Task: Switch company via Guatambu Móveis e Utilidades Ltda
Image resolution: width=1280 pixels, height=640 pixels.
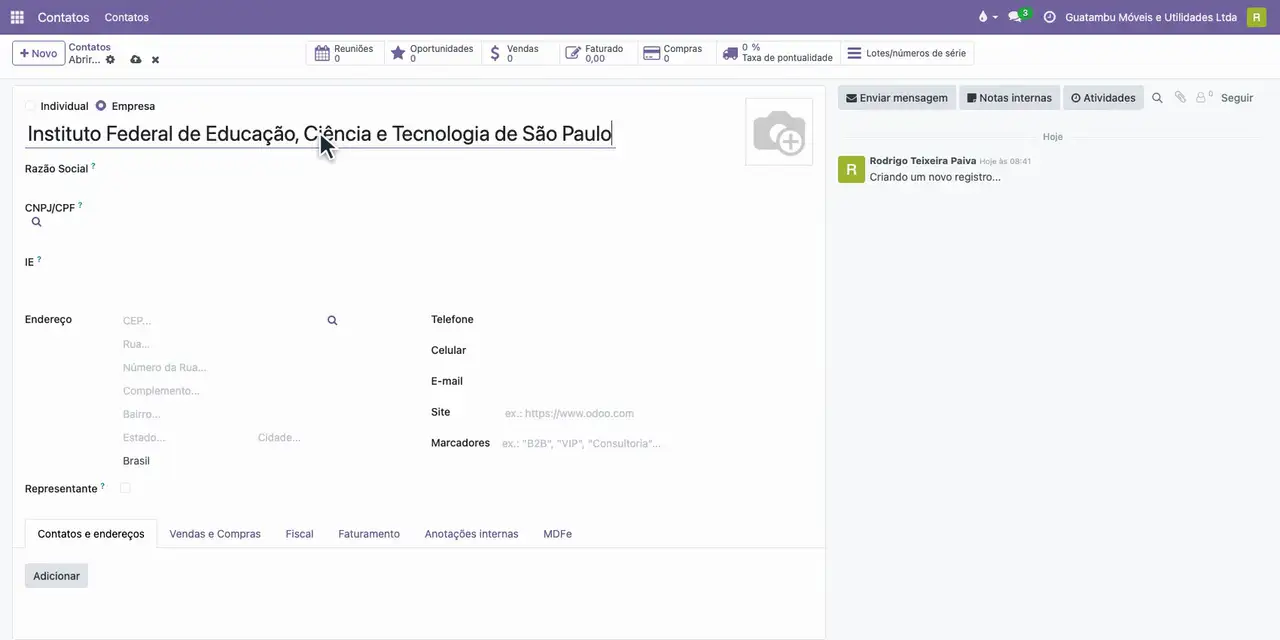Action: coord(1151,17)
